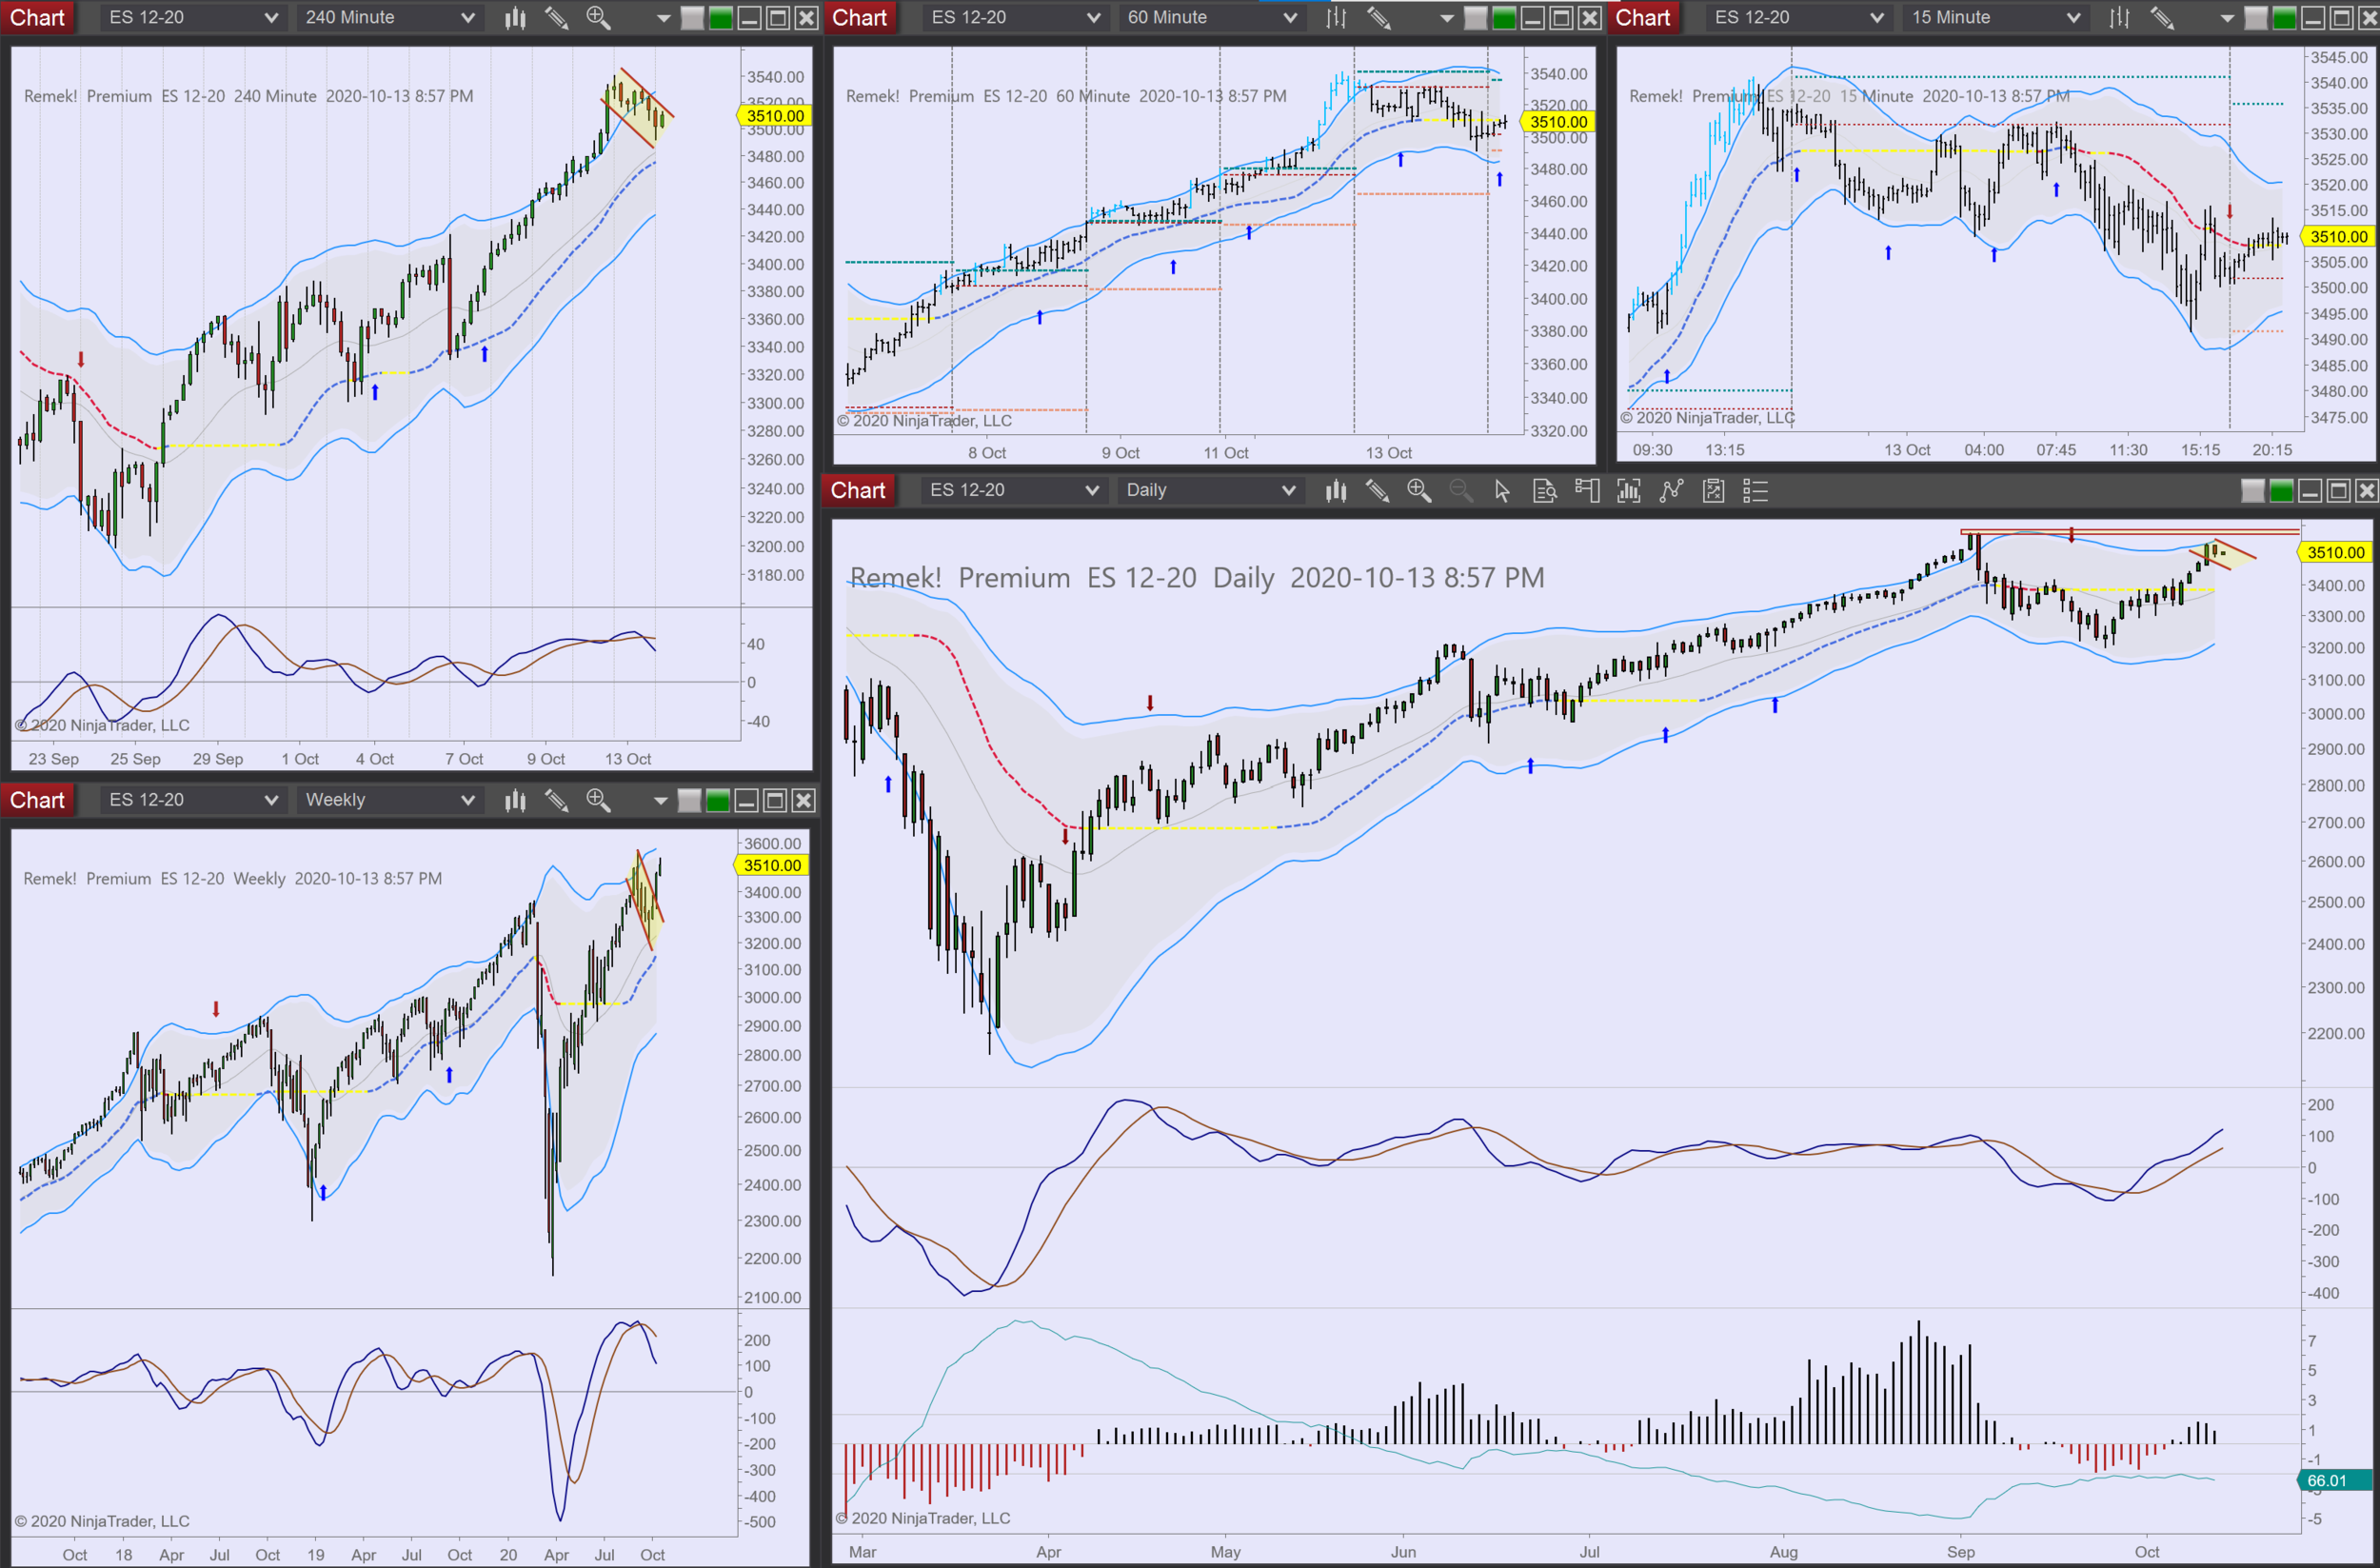Open Properties list icon in Daily chart
Image resolution: width=2380 pixels, height=1568 pixels.
click(x=1755, y=491)
